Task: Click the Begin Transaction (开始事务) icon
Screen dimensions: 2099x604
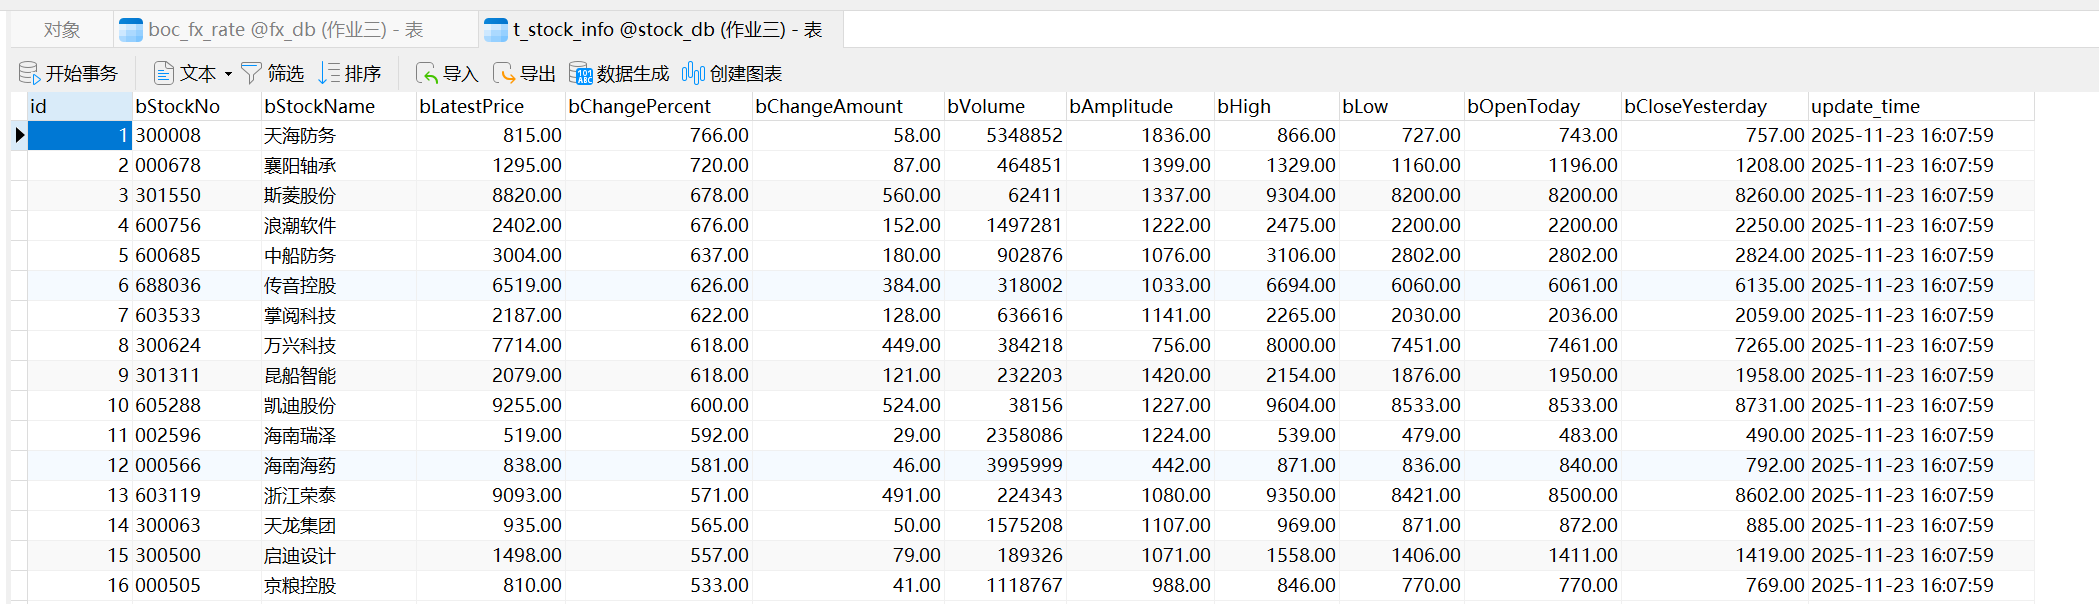Action: (29, 73)
